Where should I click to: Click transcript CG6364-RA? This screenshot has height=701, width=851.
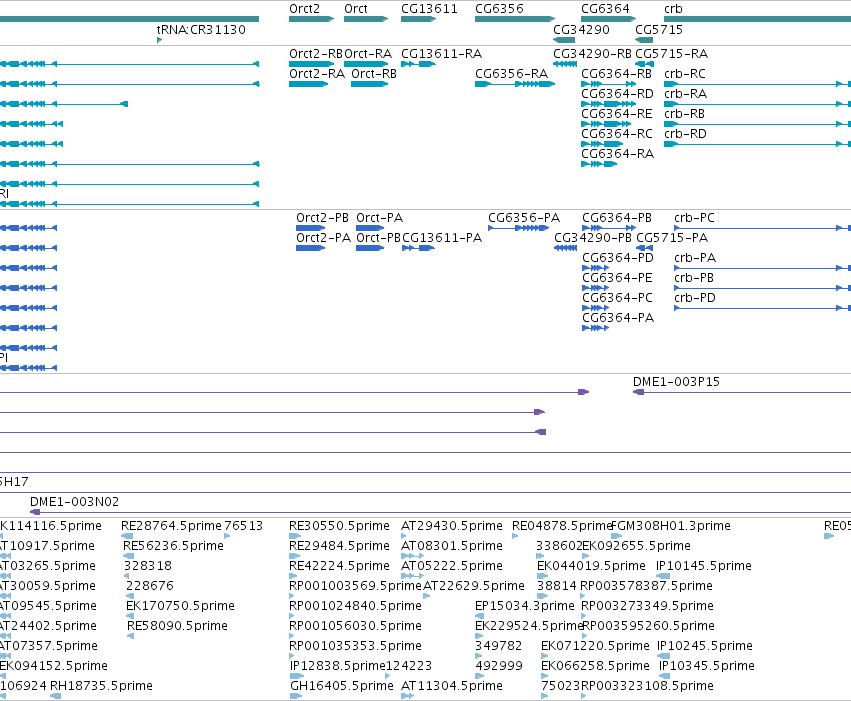[599, 164]
